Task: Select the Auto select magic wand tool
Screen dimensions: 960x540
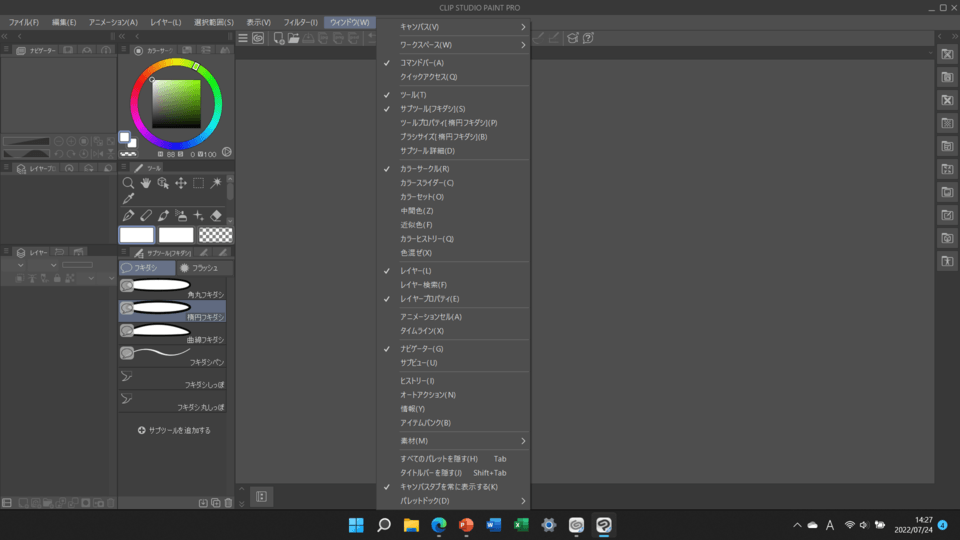Action: (216, 182)
